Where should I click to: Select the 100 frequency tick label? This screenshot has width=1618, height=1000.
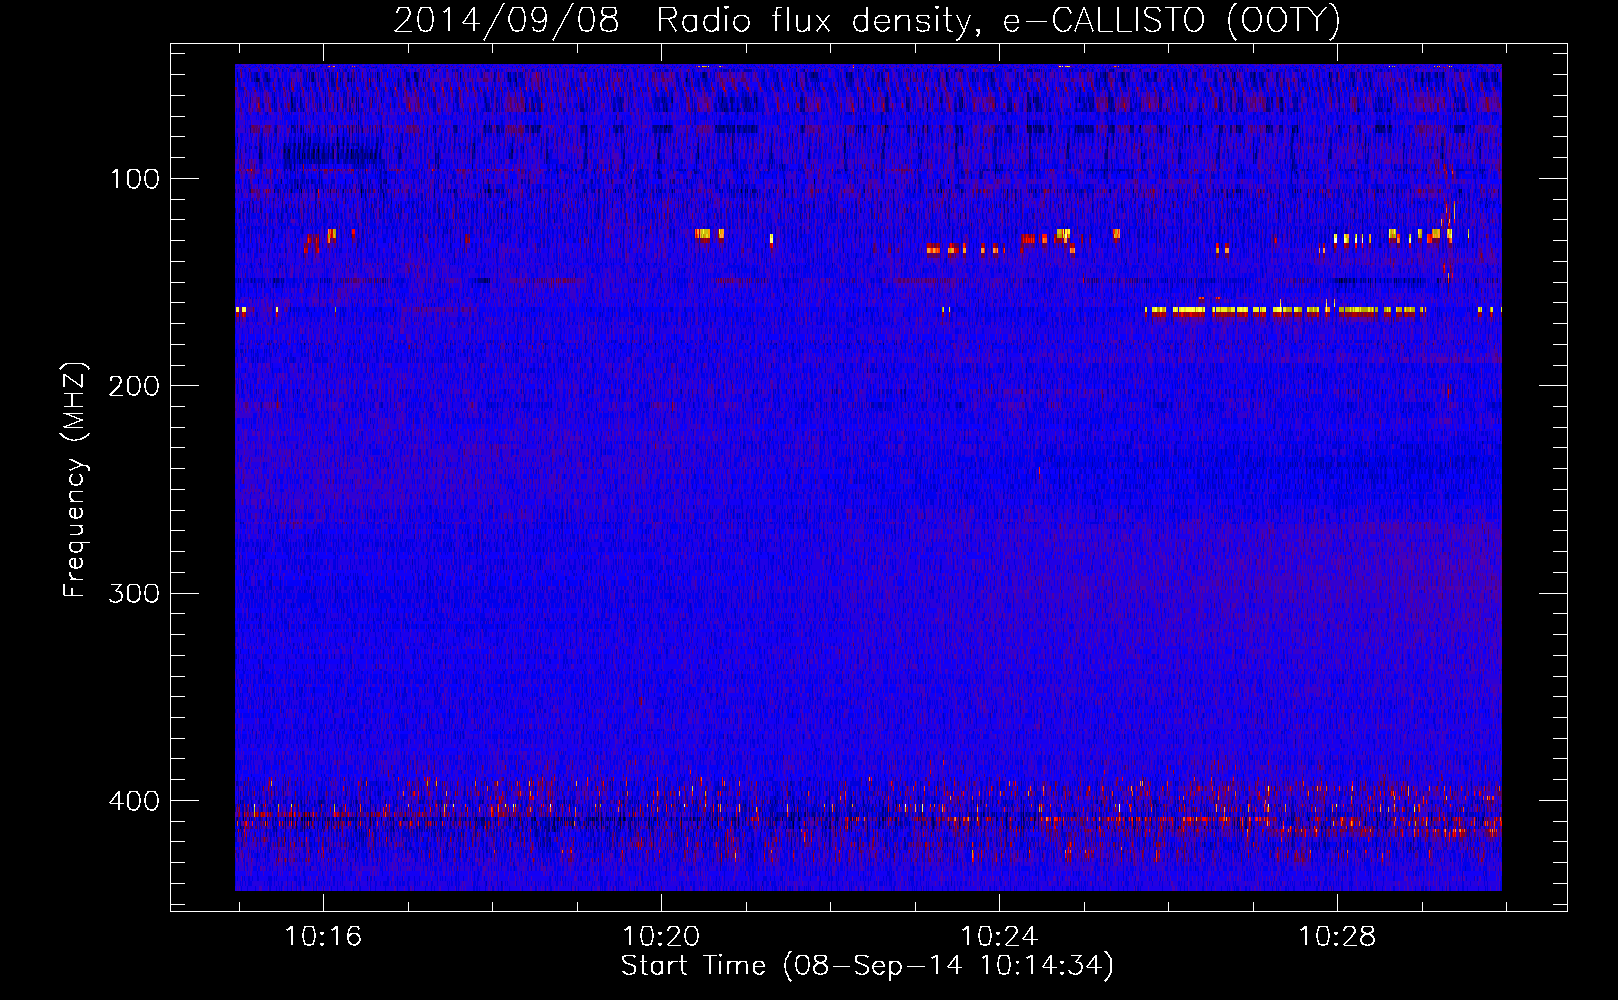135,179
